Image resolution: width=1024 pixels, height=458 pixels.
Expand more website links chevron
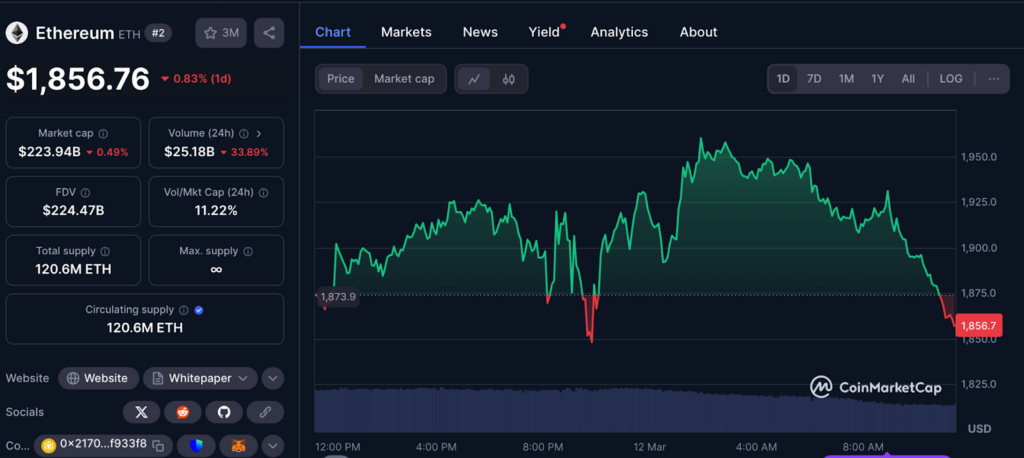point(273,378)
